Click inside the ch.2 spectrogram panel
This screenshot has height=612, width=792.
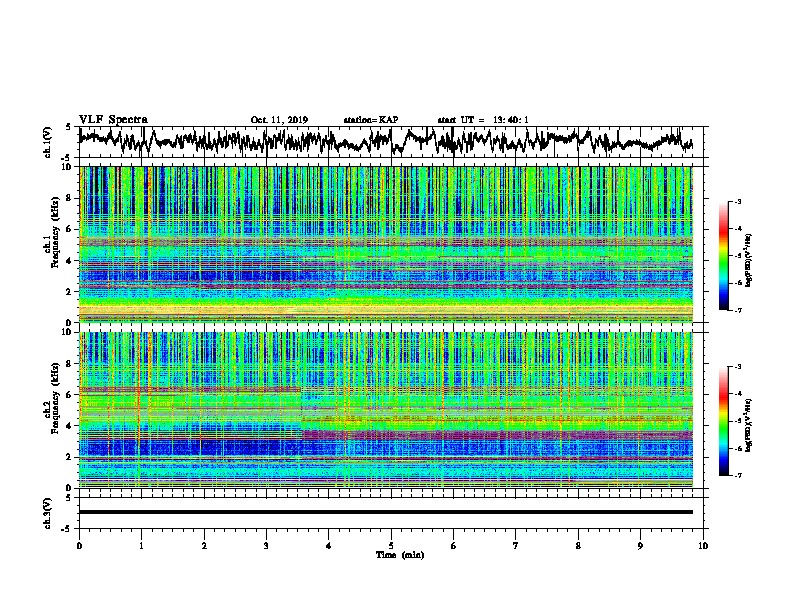pos(386,410)
